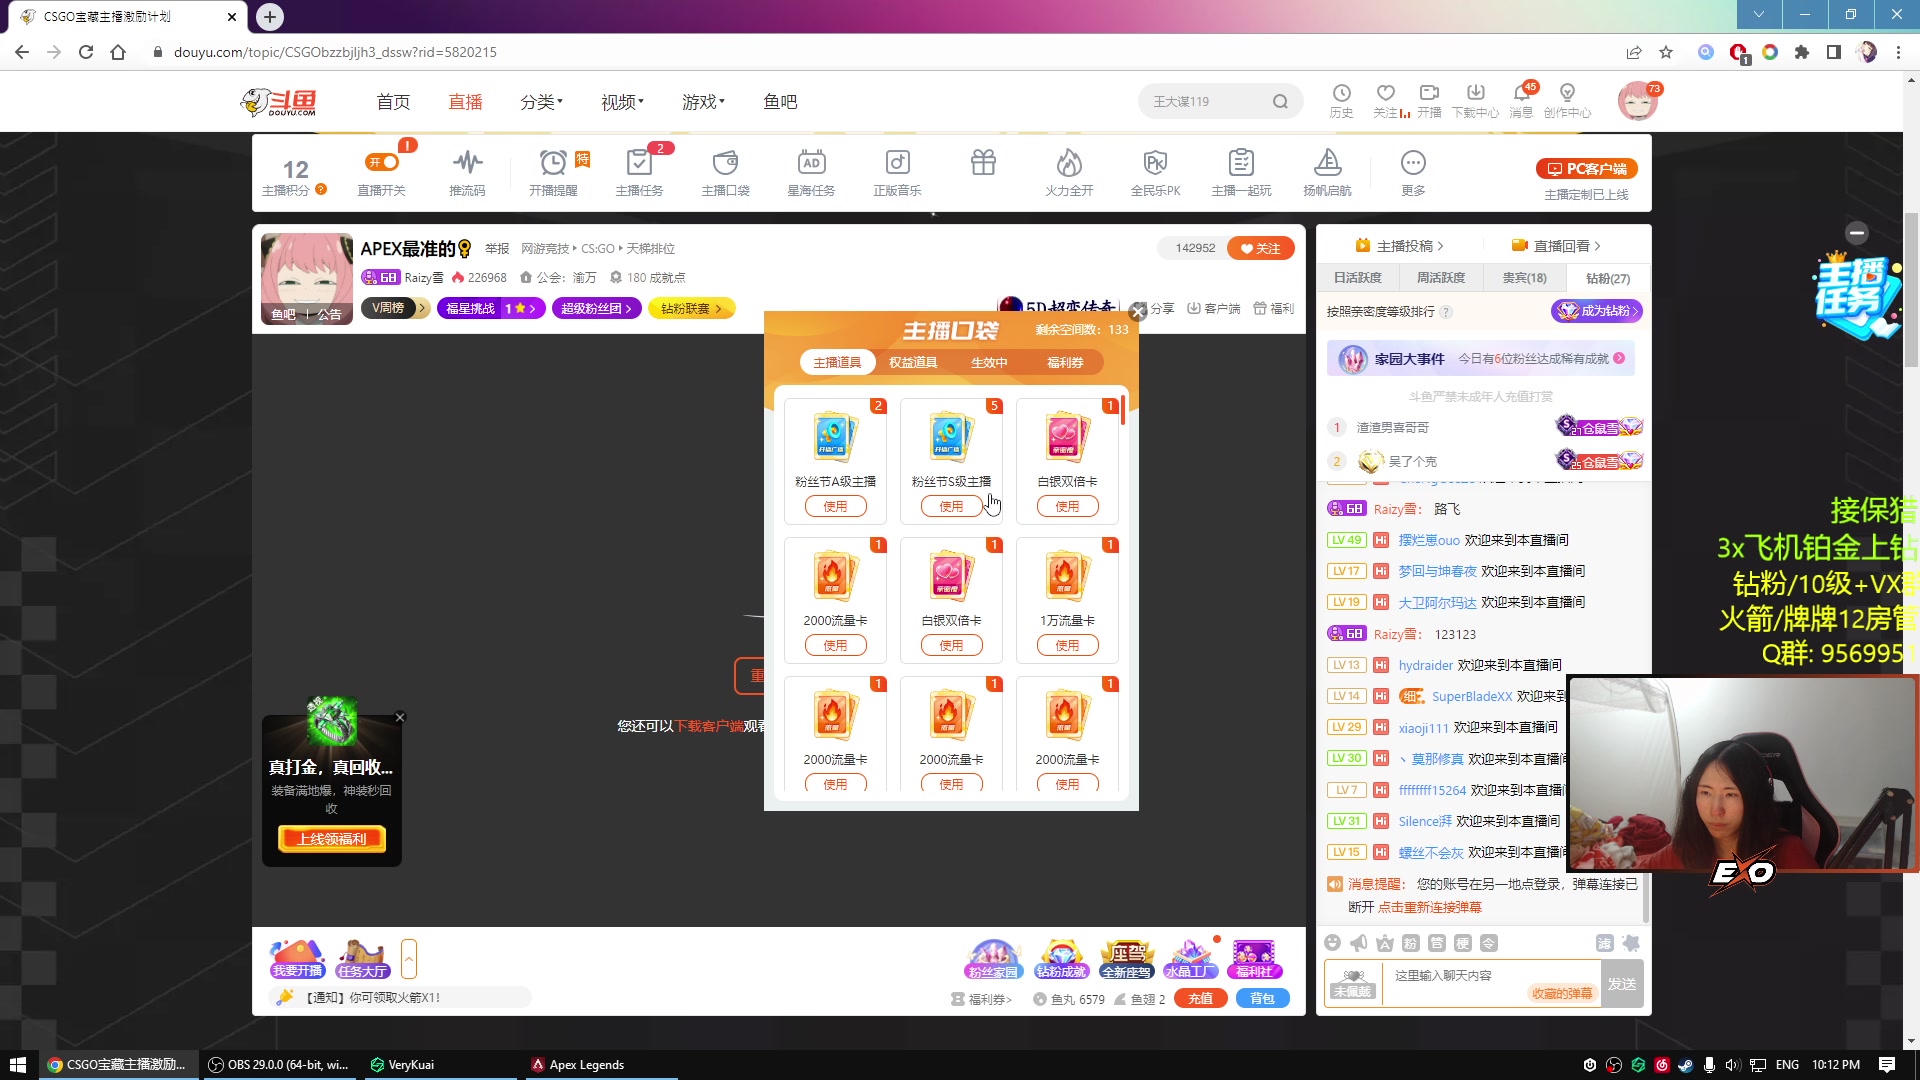Open the 开播提醒 broadcast reminder
This screenshot has width=1920, height=1080.
coord(555,170)
